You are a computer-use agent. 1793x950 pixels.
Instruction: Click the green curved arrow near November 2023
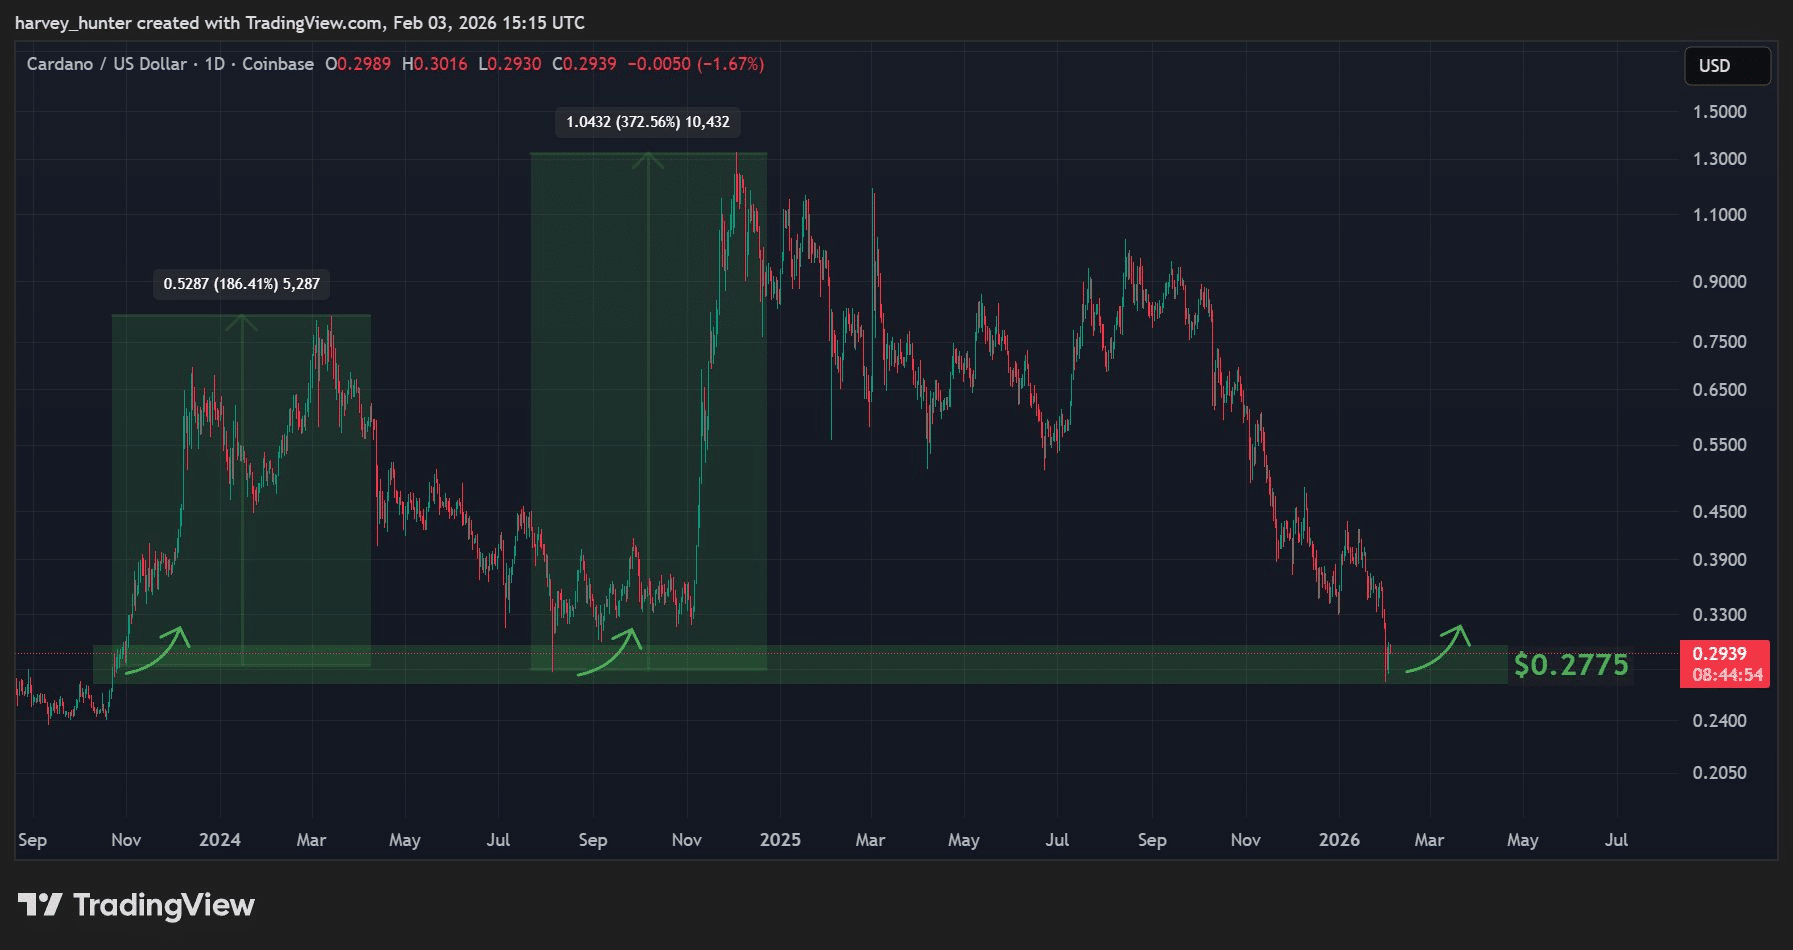click(x=158, y=651)
